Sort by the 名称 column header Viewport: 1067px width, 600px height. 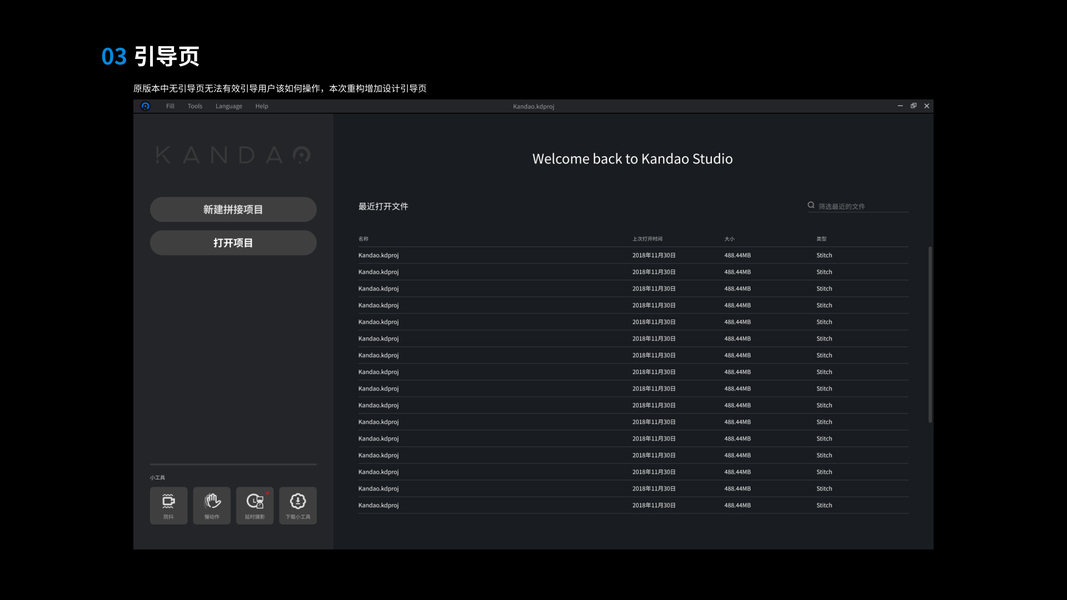coord(363,239)
